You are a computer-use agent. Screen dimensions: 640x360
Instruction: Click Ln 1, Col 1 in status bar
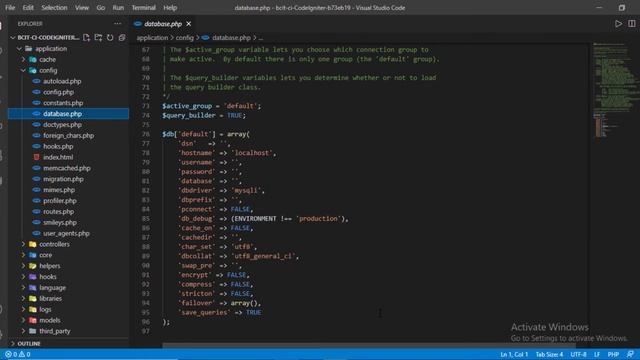(x=514, y=354)
